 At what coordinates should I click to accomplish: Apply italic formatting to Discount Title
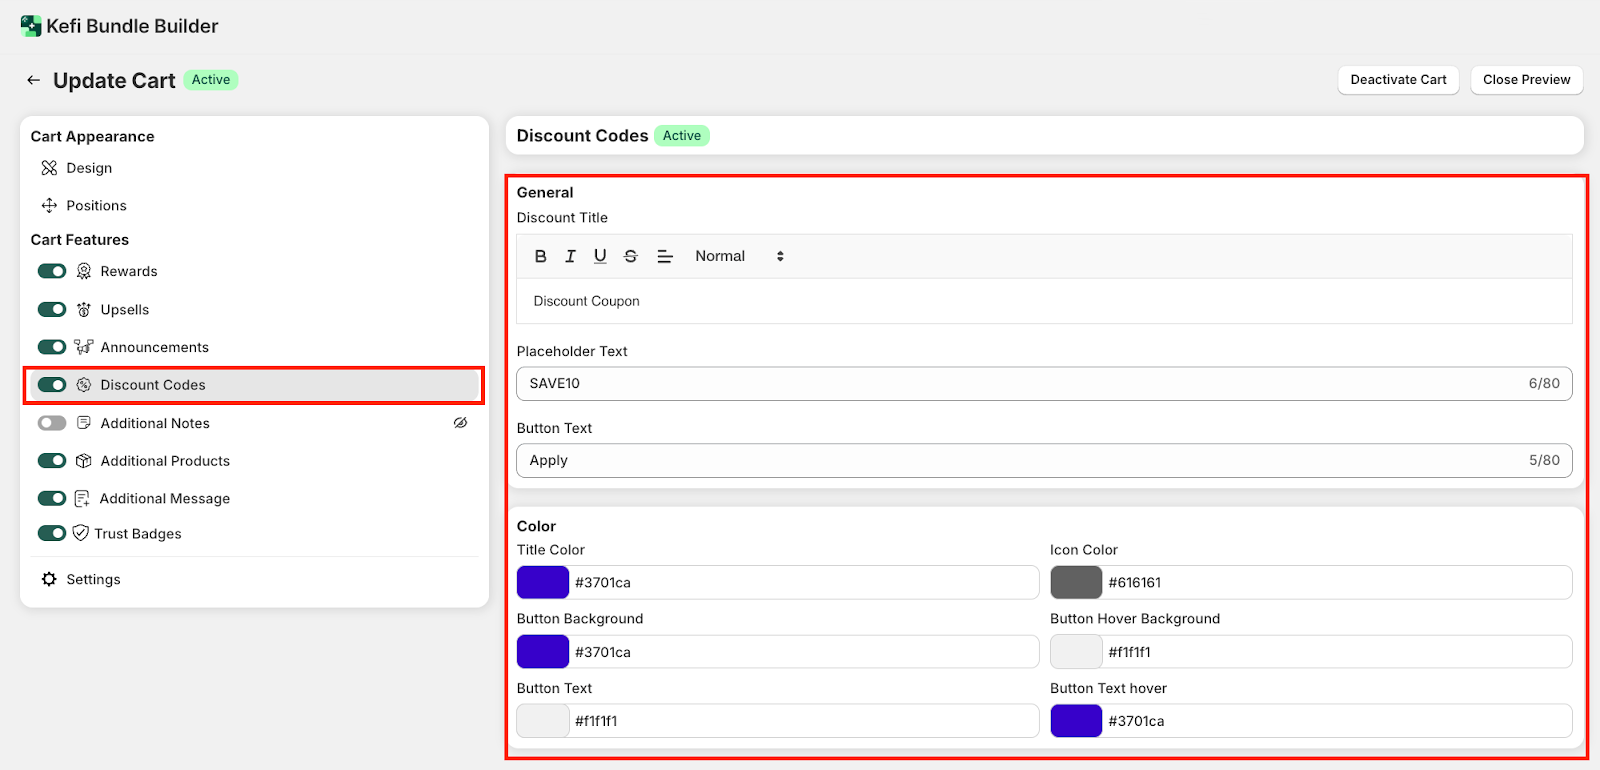tap(570, 256)
